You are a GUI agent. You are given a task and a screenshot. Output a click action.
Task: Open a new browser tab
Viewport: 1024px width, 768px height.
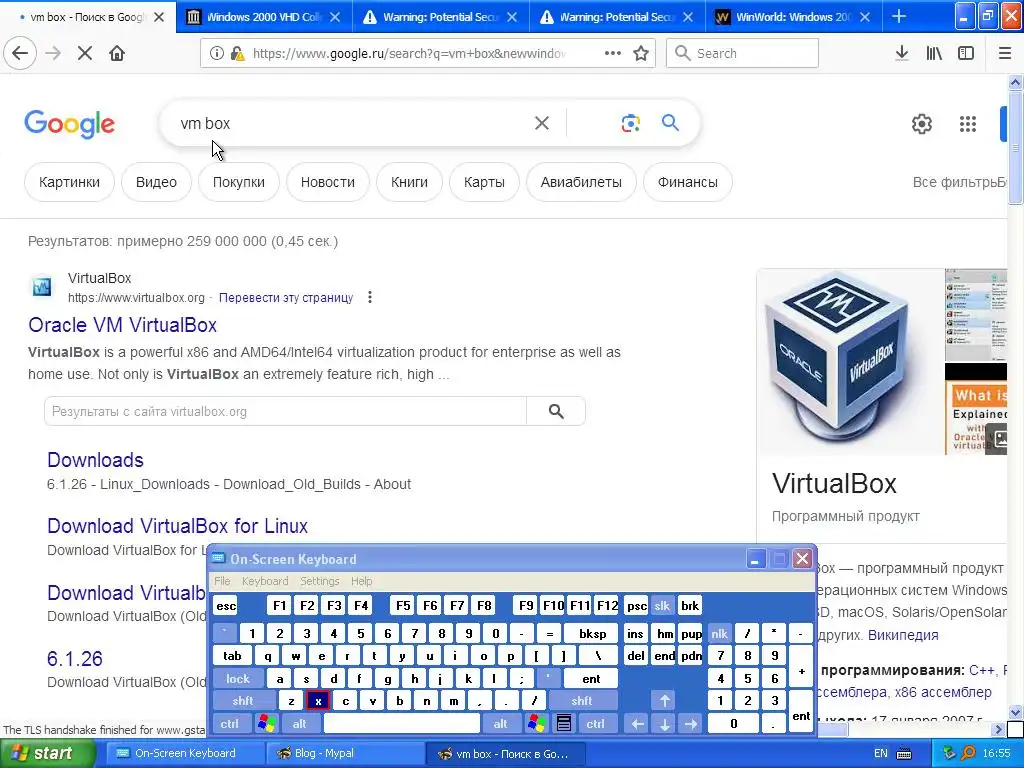(x=899, y=17)
